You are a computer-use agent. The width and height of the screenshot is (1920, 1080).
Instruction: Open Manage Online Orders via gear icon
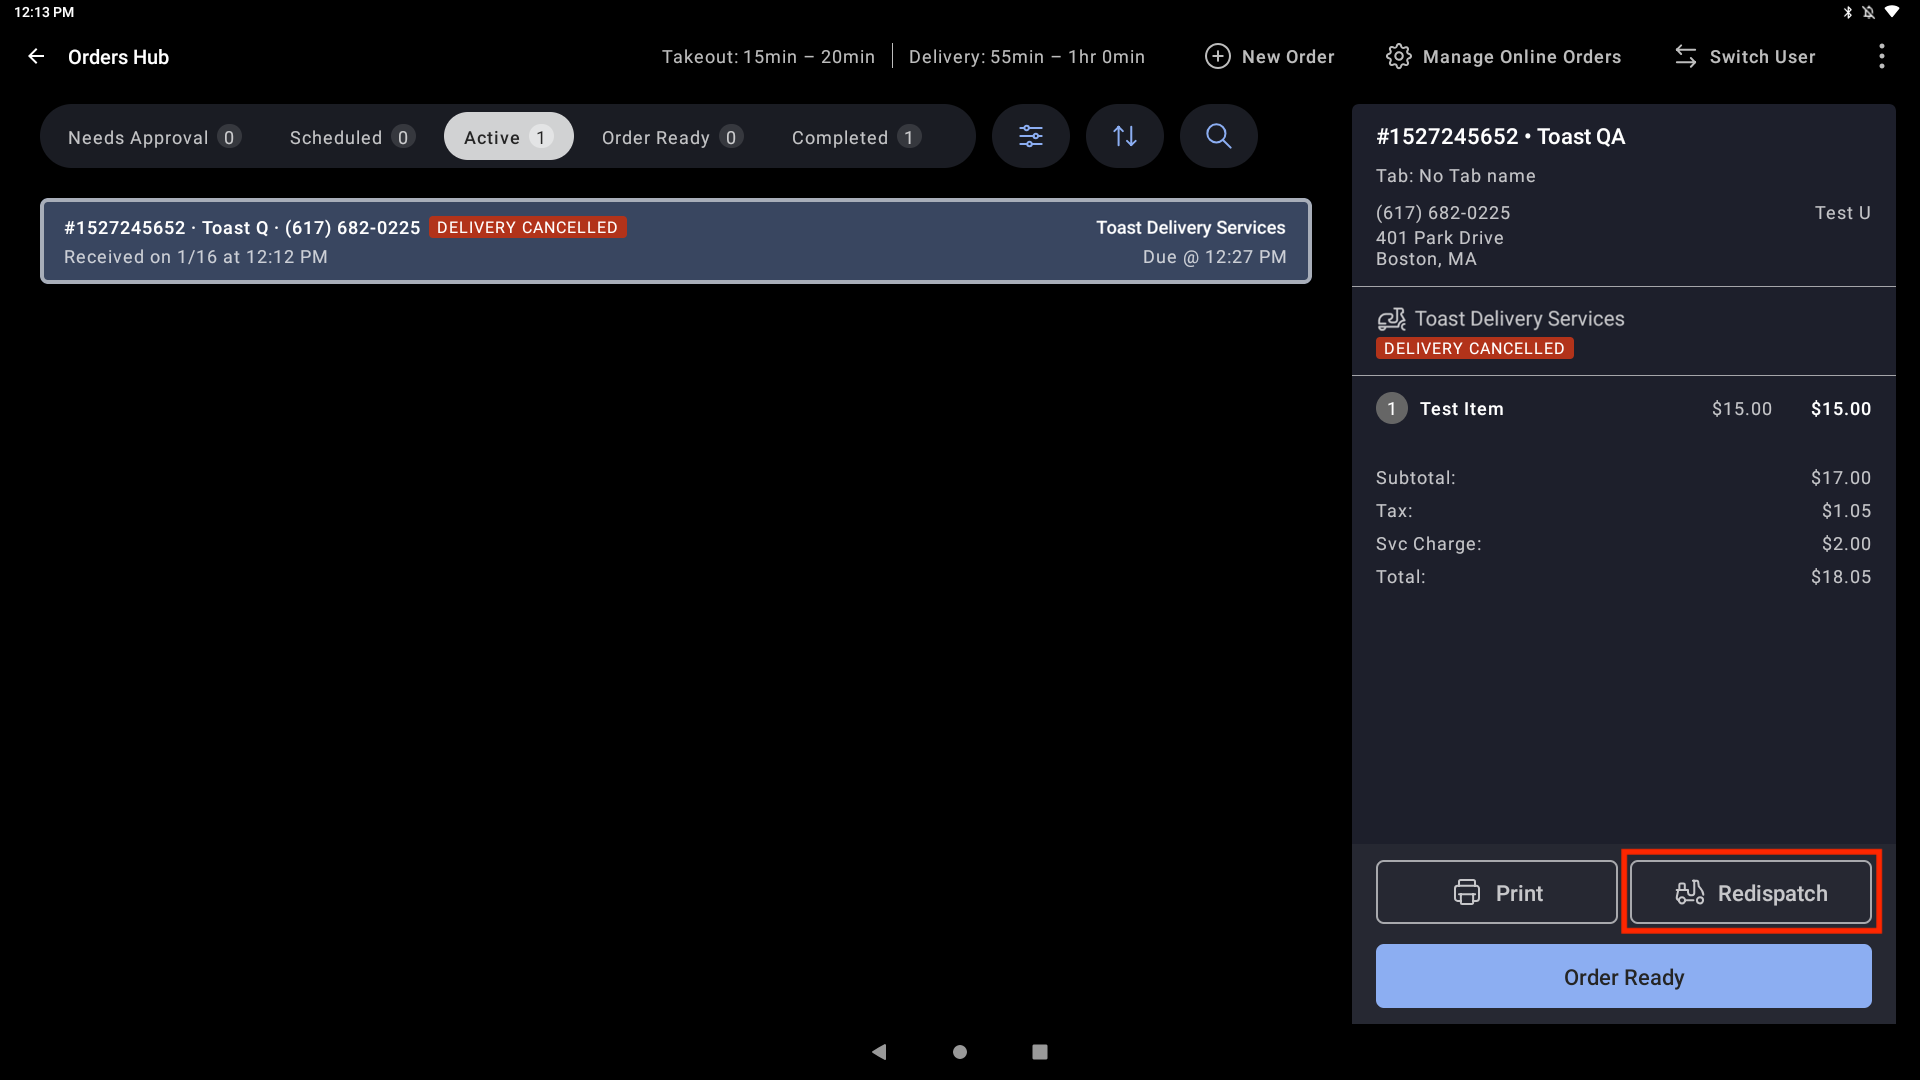tap(1398, 56)
